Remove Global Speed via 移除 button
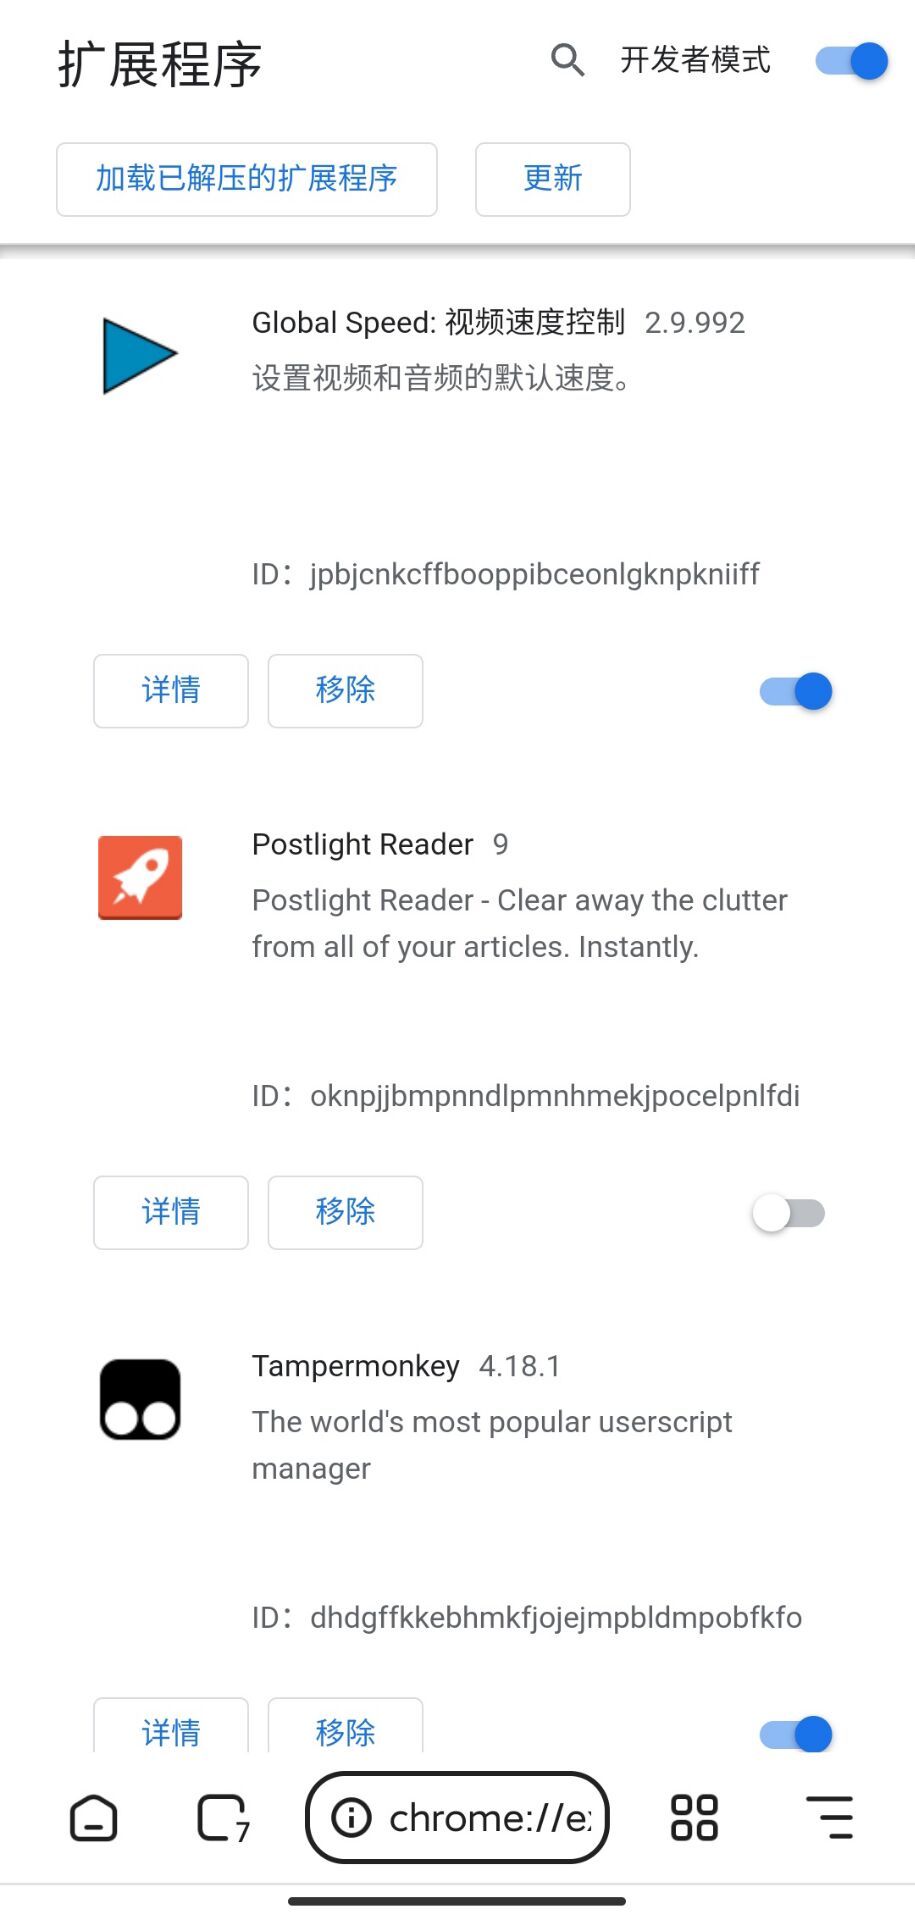915x1920 pixels. (x=345, y=691)
